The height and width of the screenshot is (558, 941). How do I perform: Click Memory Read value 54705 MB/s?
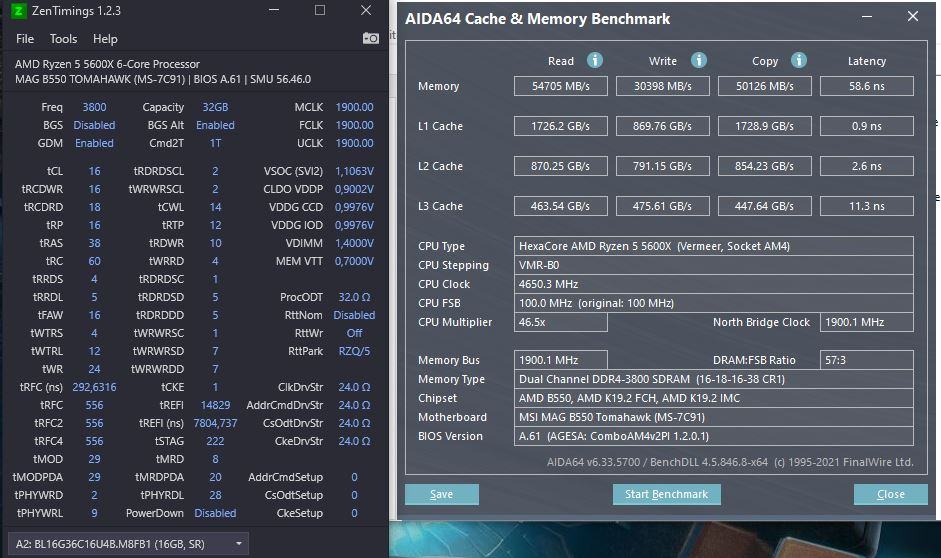(x=561, y=86)
